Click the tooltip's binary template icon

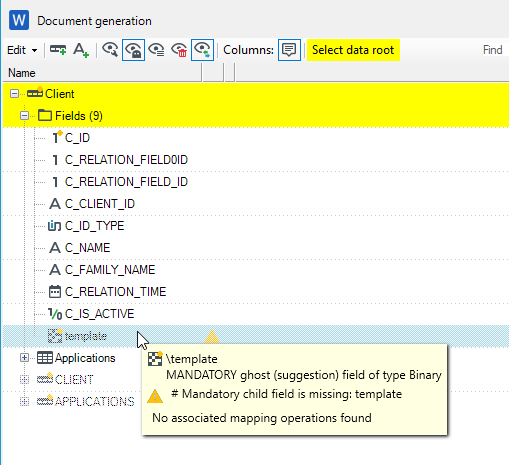click(155, 358)
